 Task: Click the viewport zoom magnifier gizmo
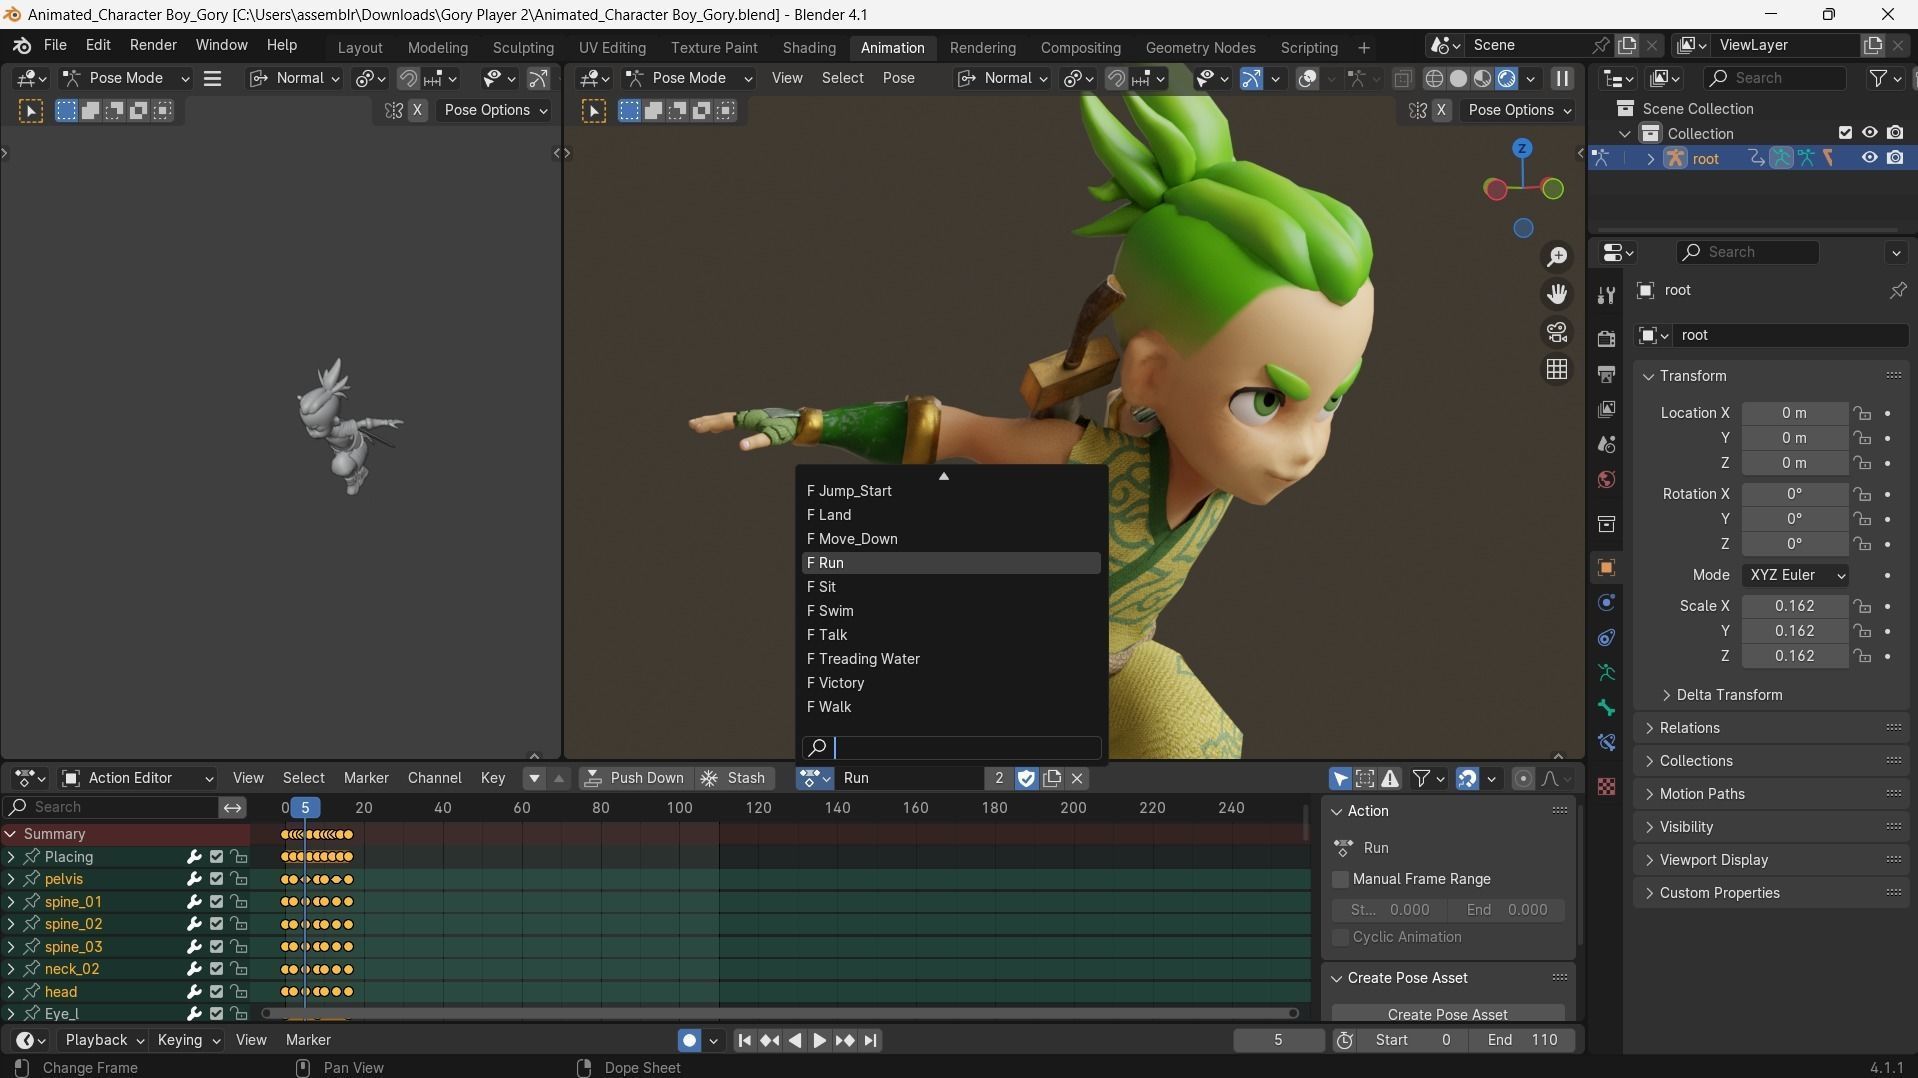1557,257
